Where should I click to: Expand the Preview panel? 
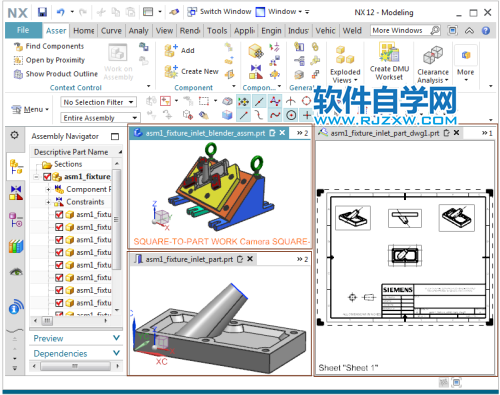pyautogui.click(x=76, y=338)
